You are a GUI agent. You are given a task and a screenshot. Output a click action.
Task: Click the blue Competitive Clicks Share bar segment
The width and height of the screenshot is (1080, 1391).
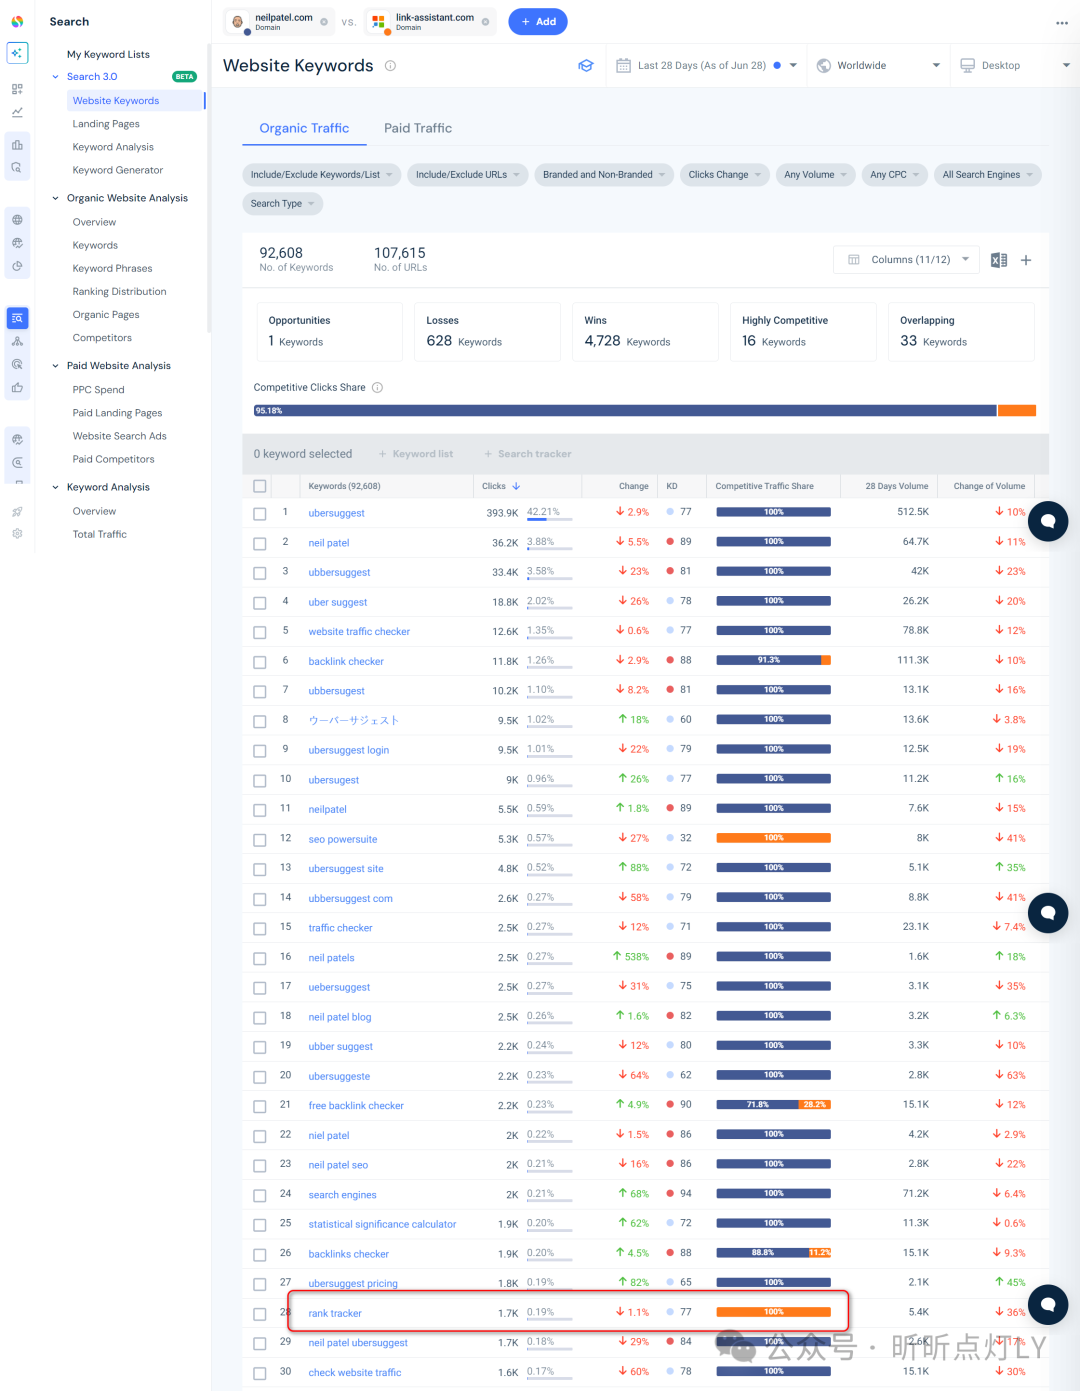click(625, 411)
